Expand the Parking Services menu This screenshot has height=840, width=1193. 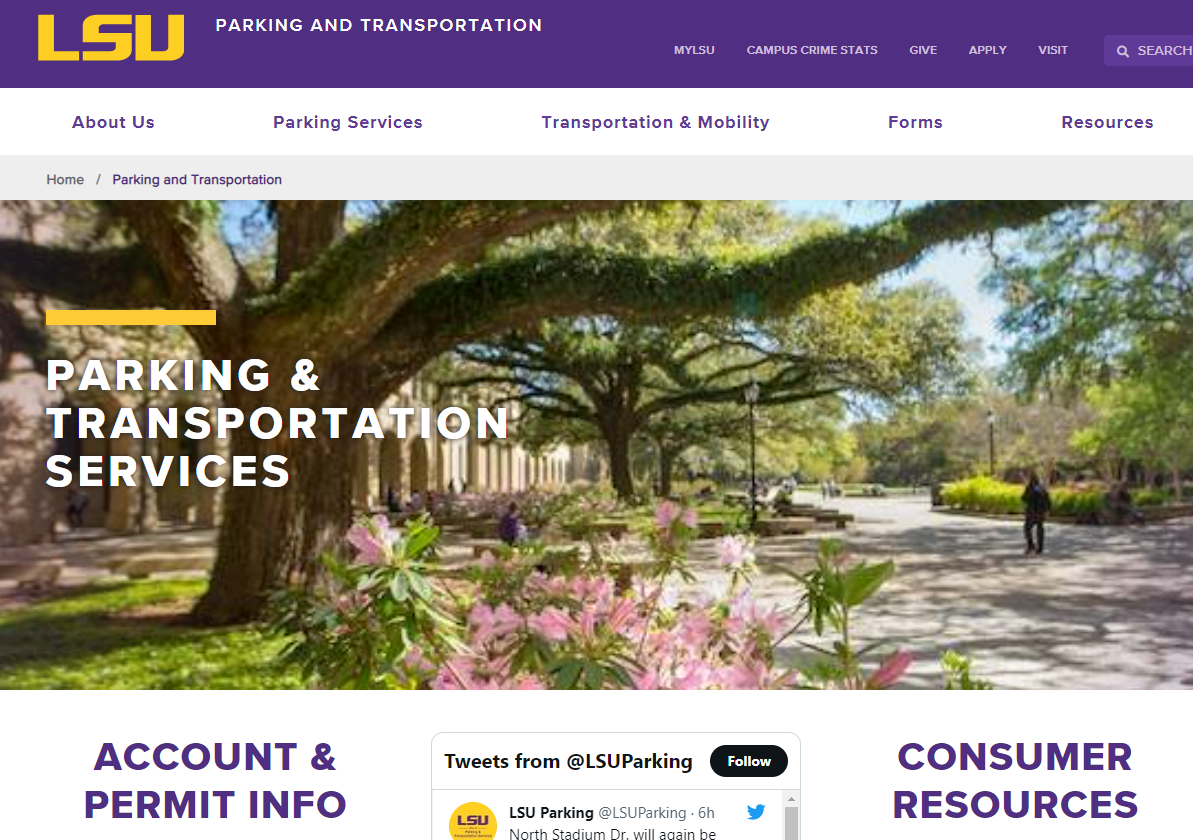348,122
